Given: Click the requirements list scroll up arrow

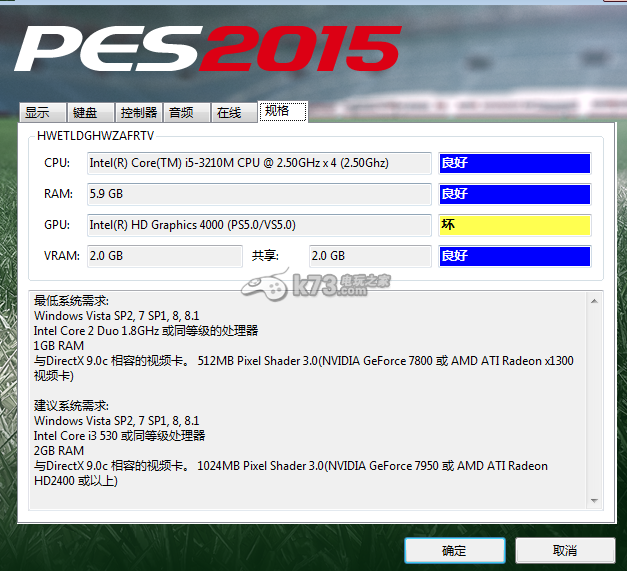Looking at the screenshot, I should coord(594,299).
